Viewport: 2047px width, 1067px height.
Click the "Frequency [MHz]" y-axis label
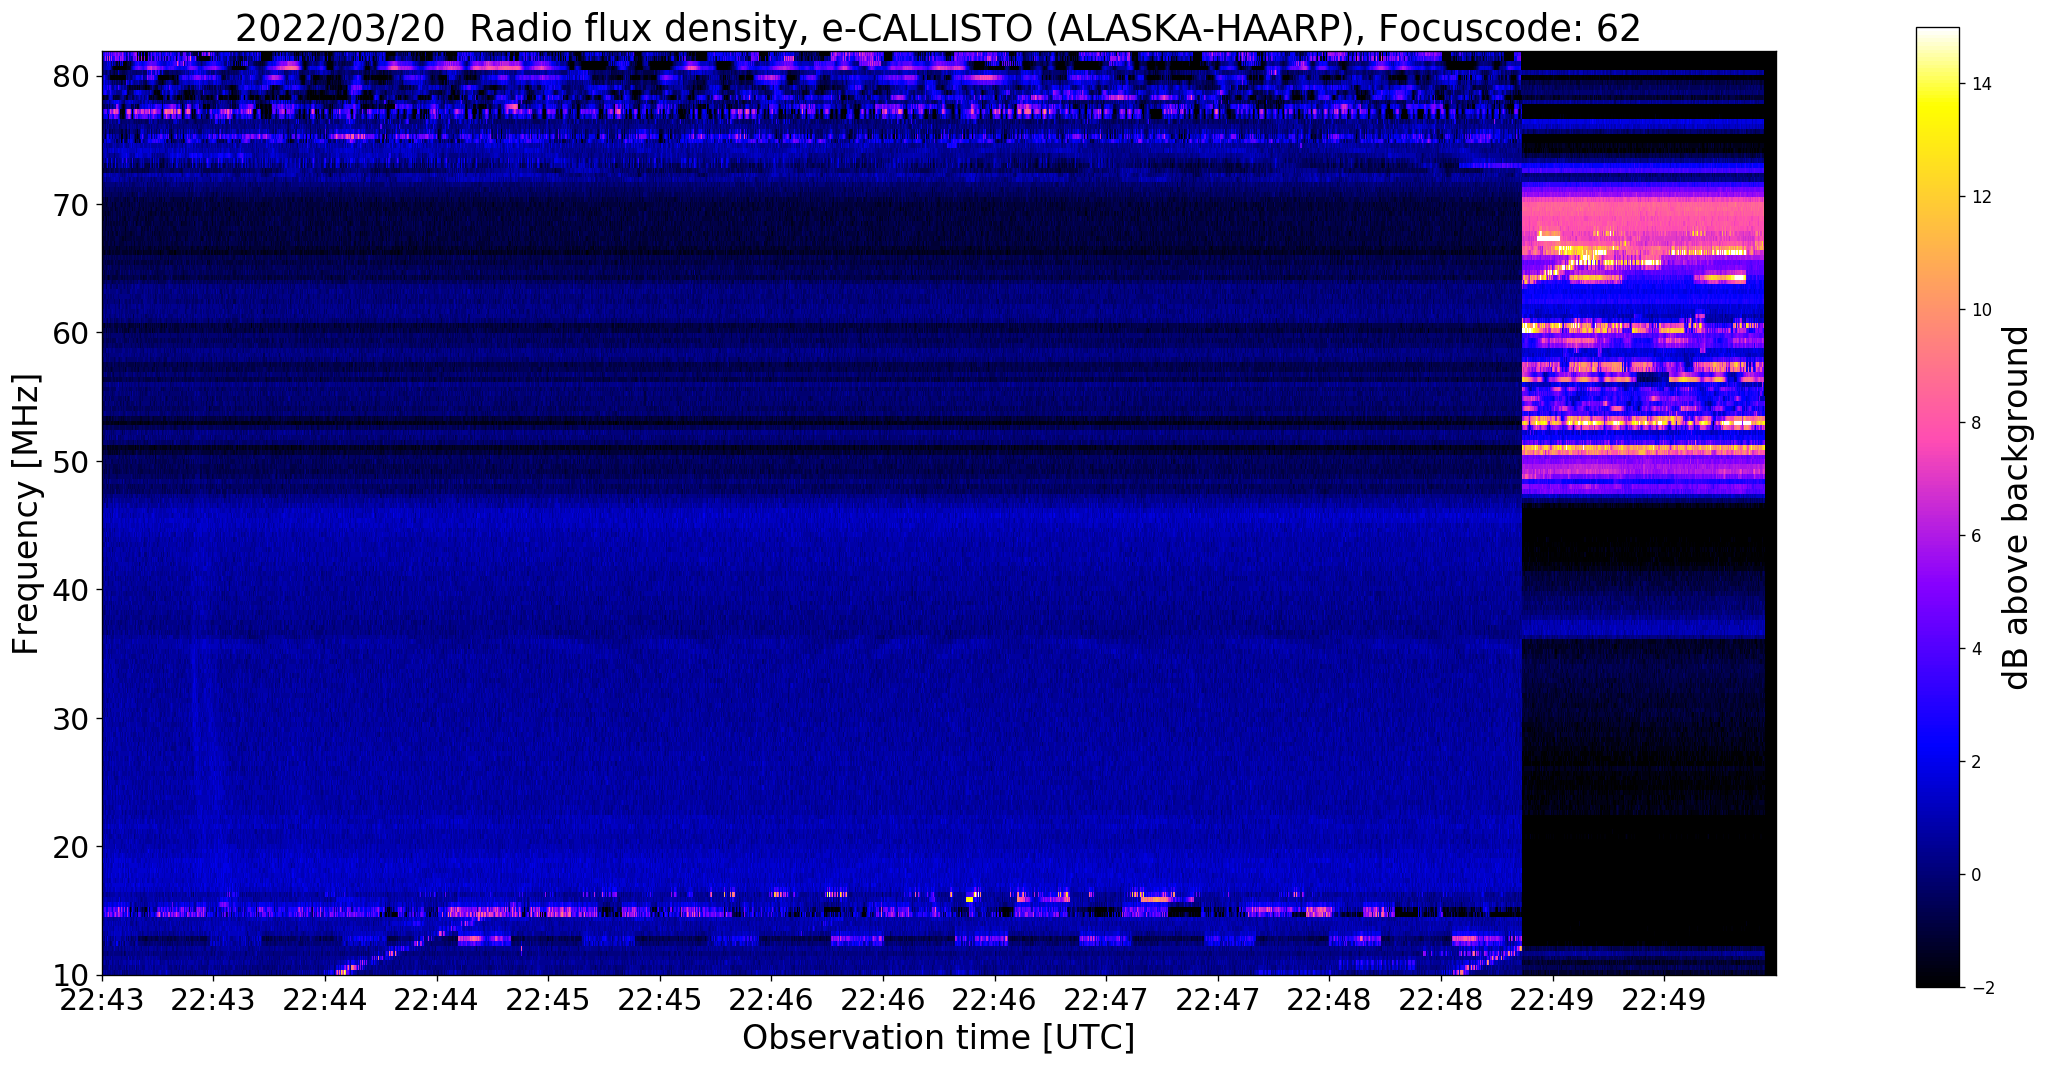26,514
